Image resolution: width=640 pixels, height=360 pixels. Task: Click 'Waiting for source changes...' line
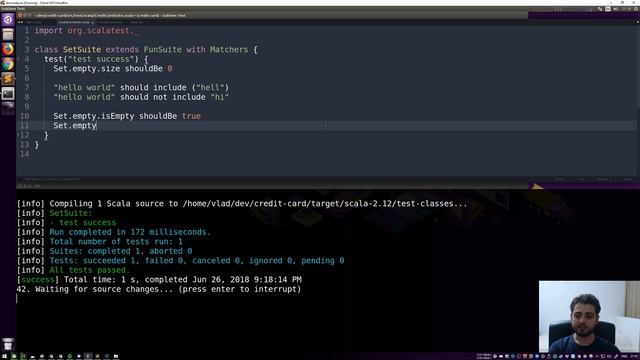[x=158, y=289]
